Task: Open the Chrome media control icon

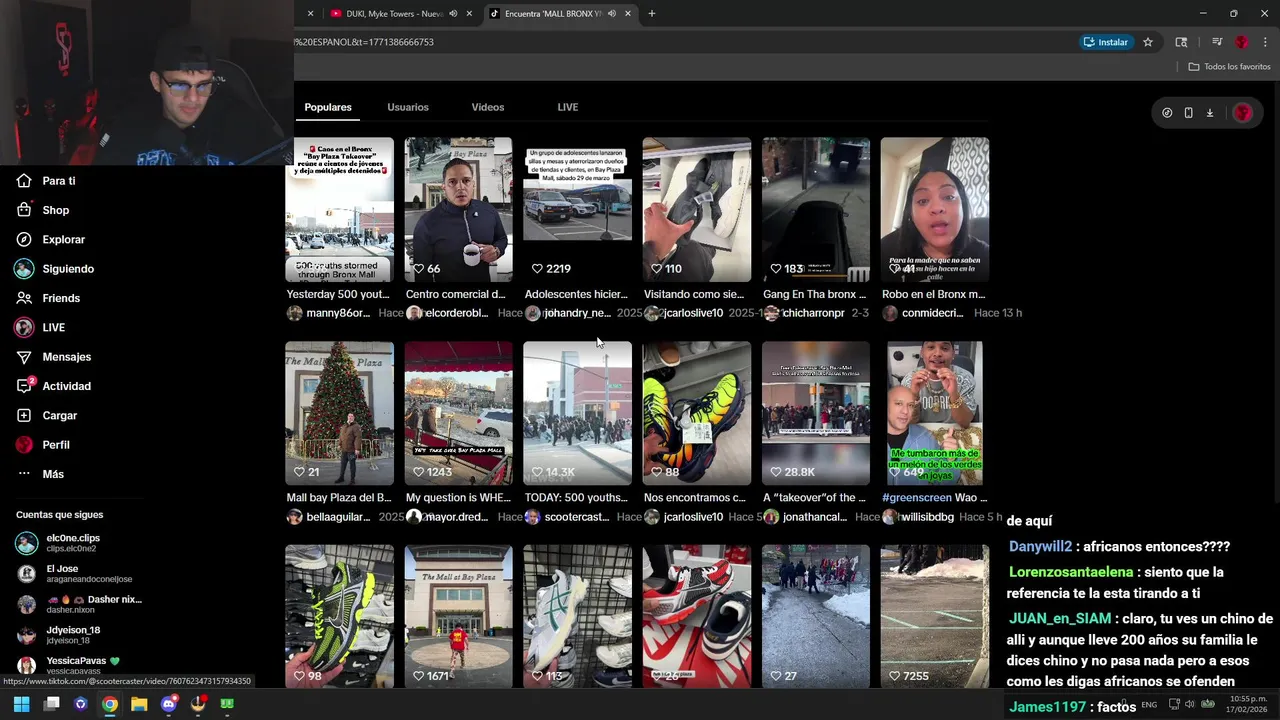Action: coord(1217,42)
